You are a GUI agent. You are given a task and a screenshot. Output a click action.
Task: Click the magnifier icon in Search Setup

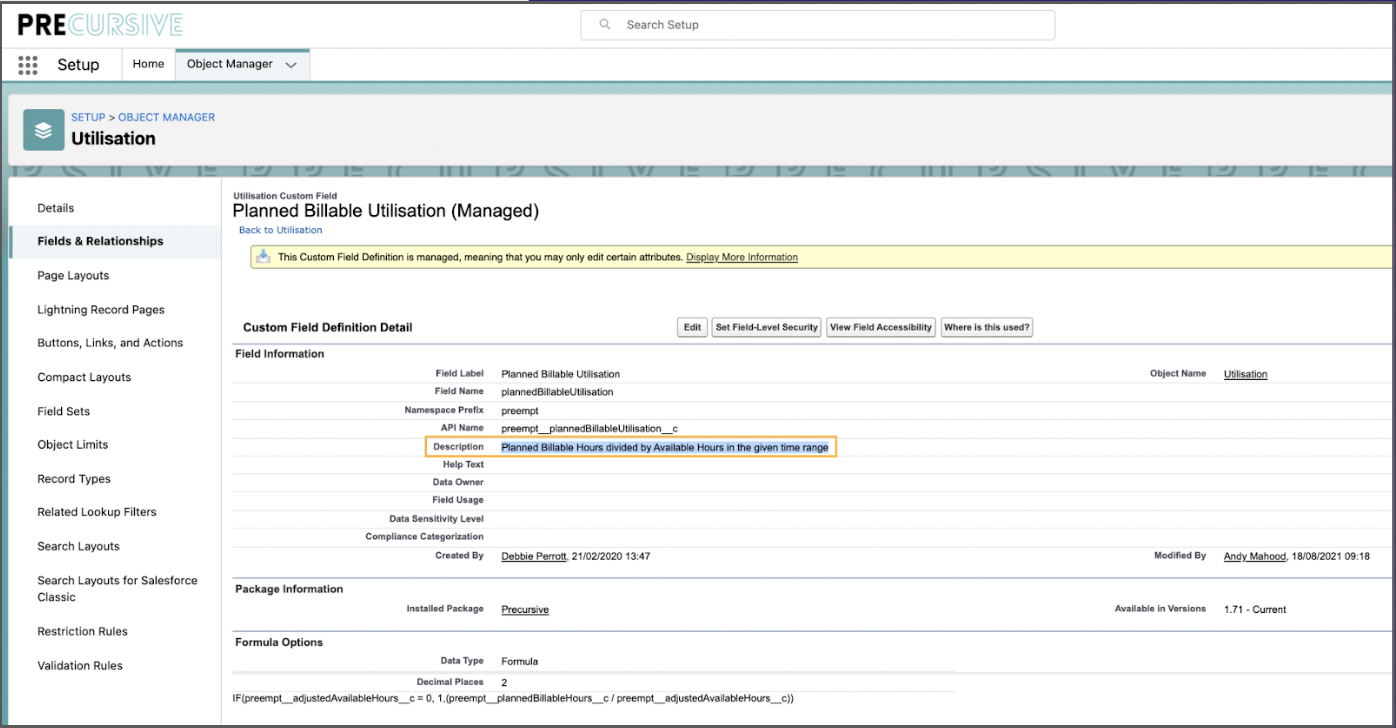(x=605, y=25)
